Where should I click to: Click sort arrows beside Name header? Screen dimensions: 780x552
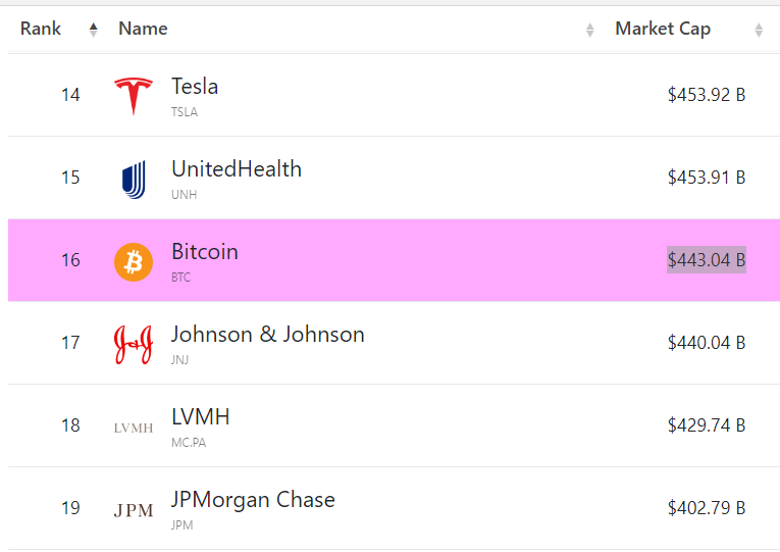pyautogui.click(x=590, y=30)
